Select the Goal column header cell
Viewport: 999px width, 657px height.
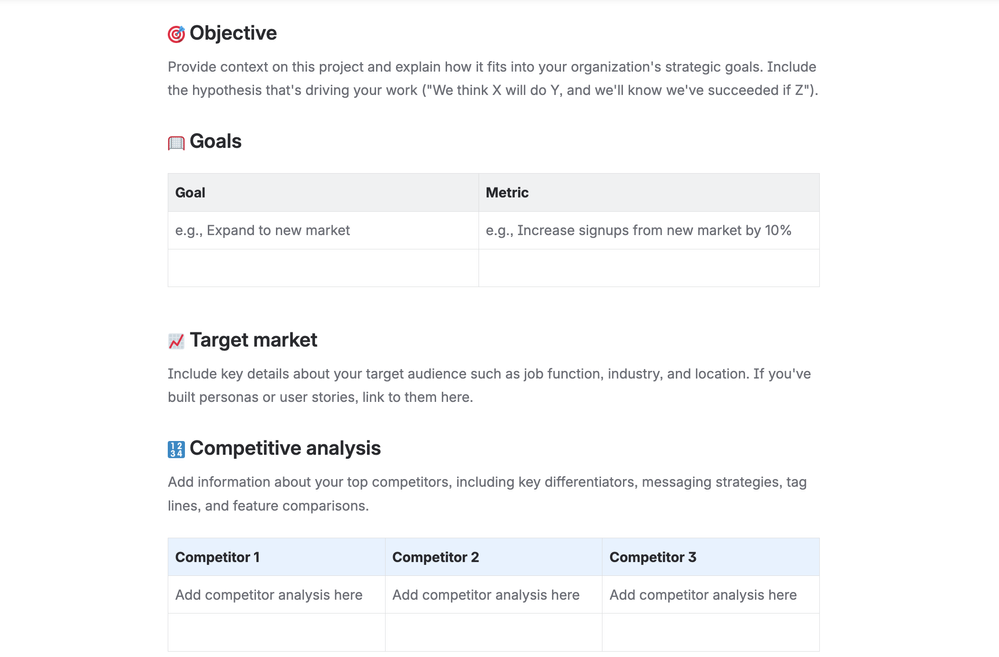(323, 192)
